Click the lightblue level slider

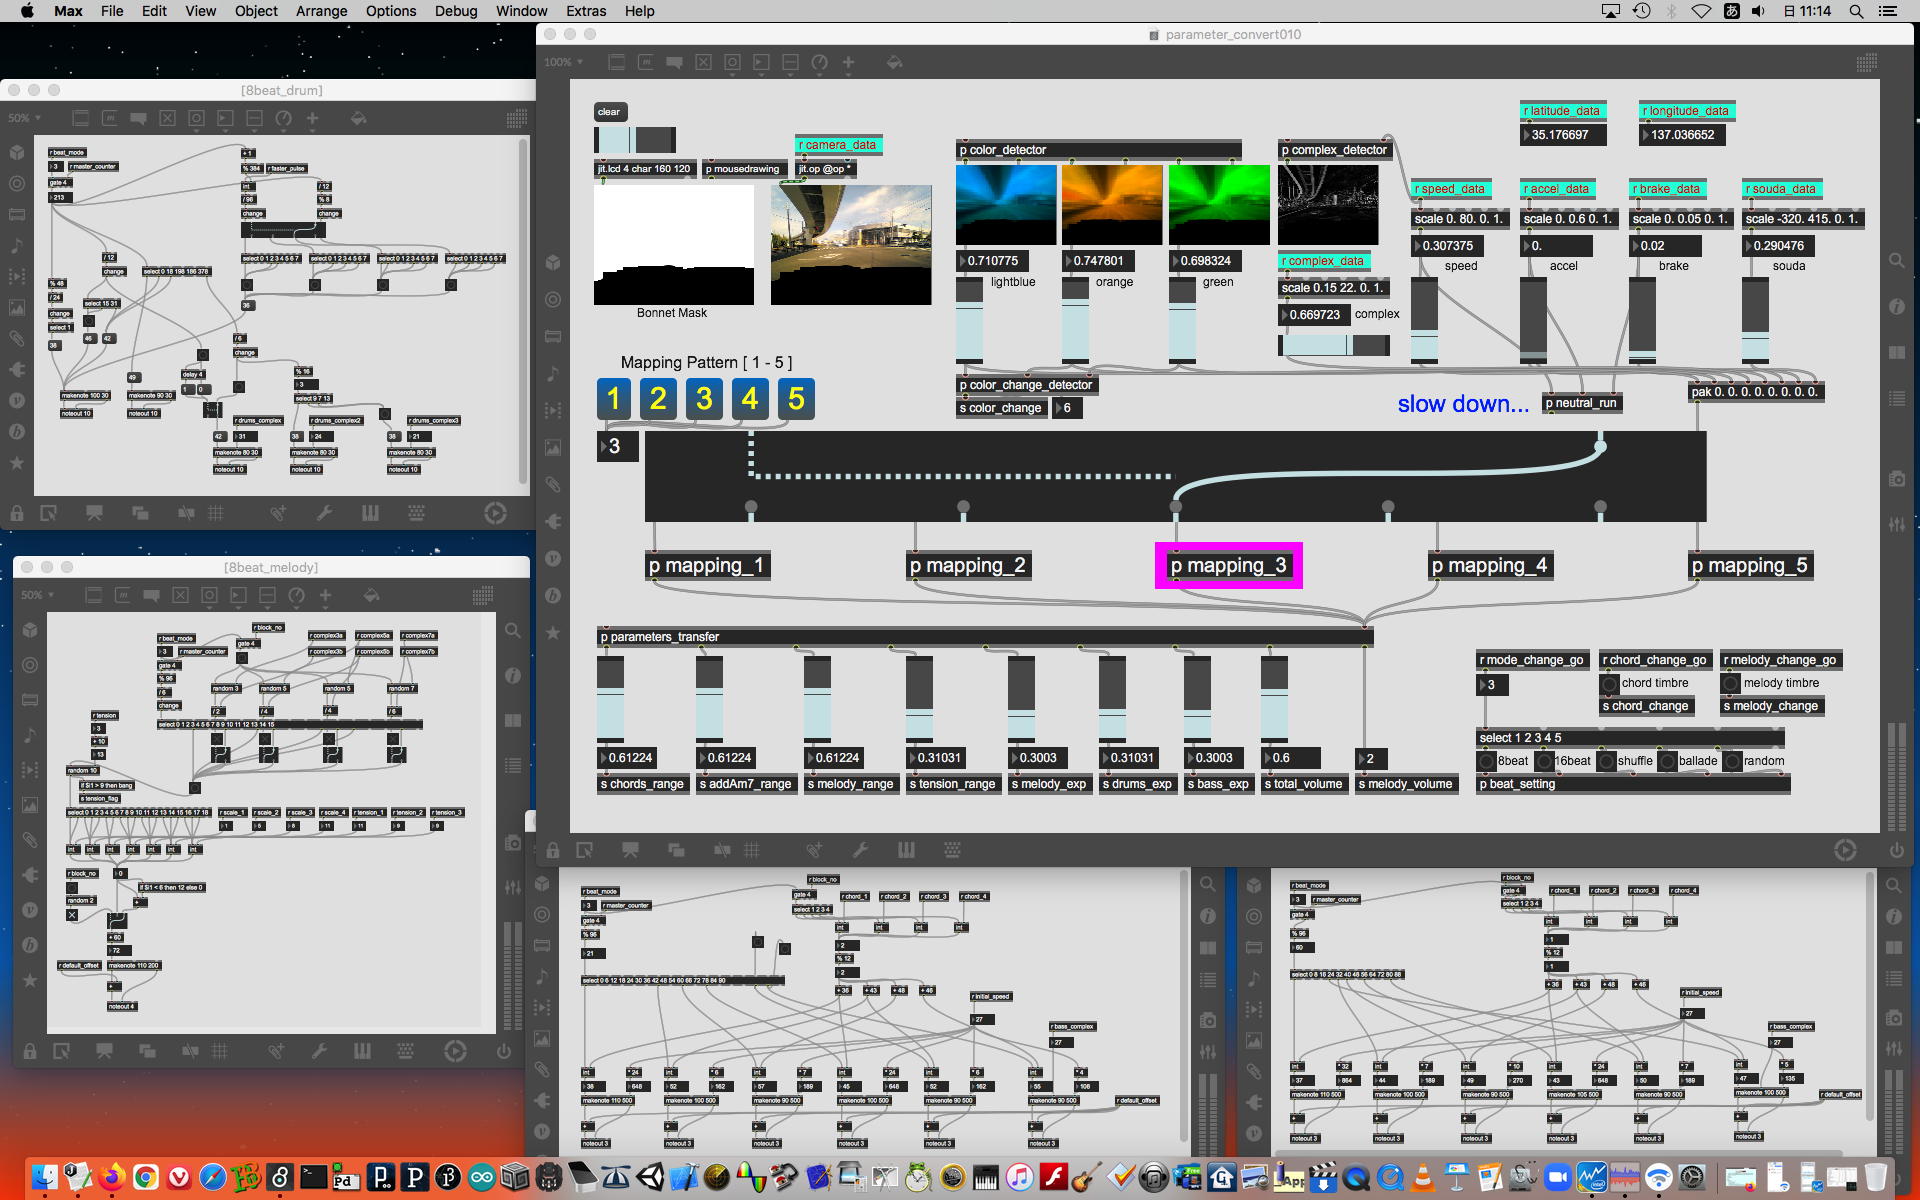(969, 320)
